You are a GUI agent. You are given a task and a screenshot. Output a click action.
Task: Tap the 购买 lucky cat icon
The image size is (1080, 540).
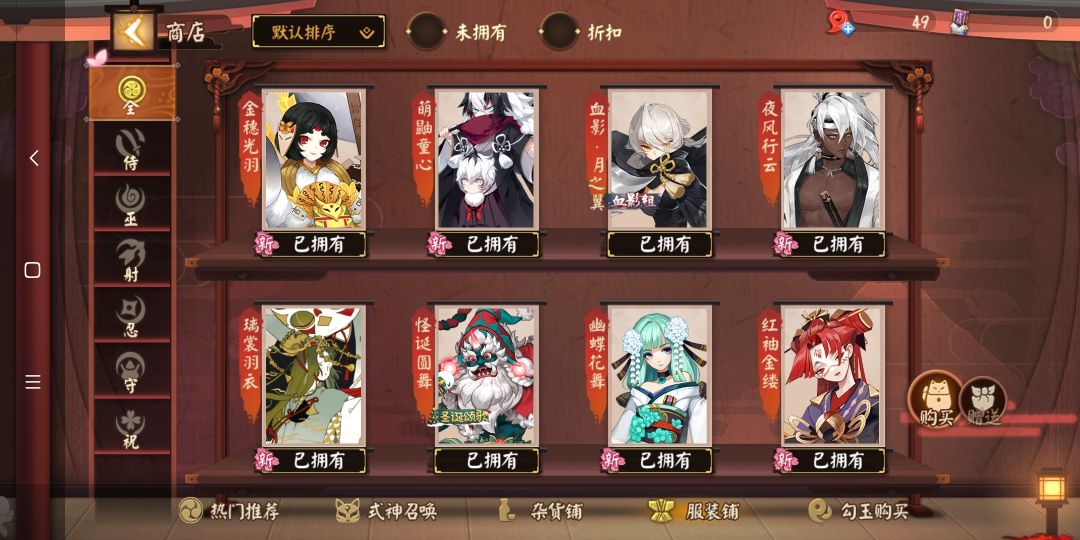tap(935, 399)
